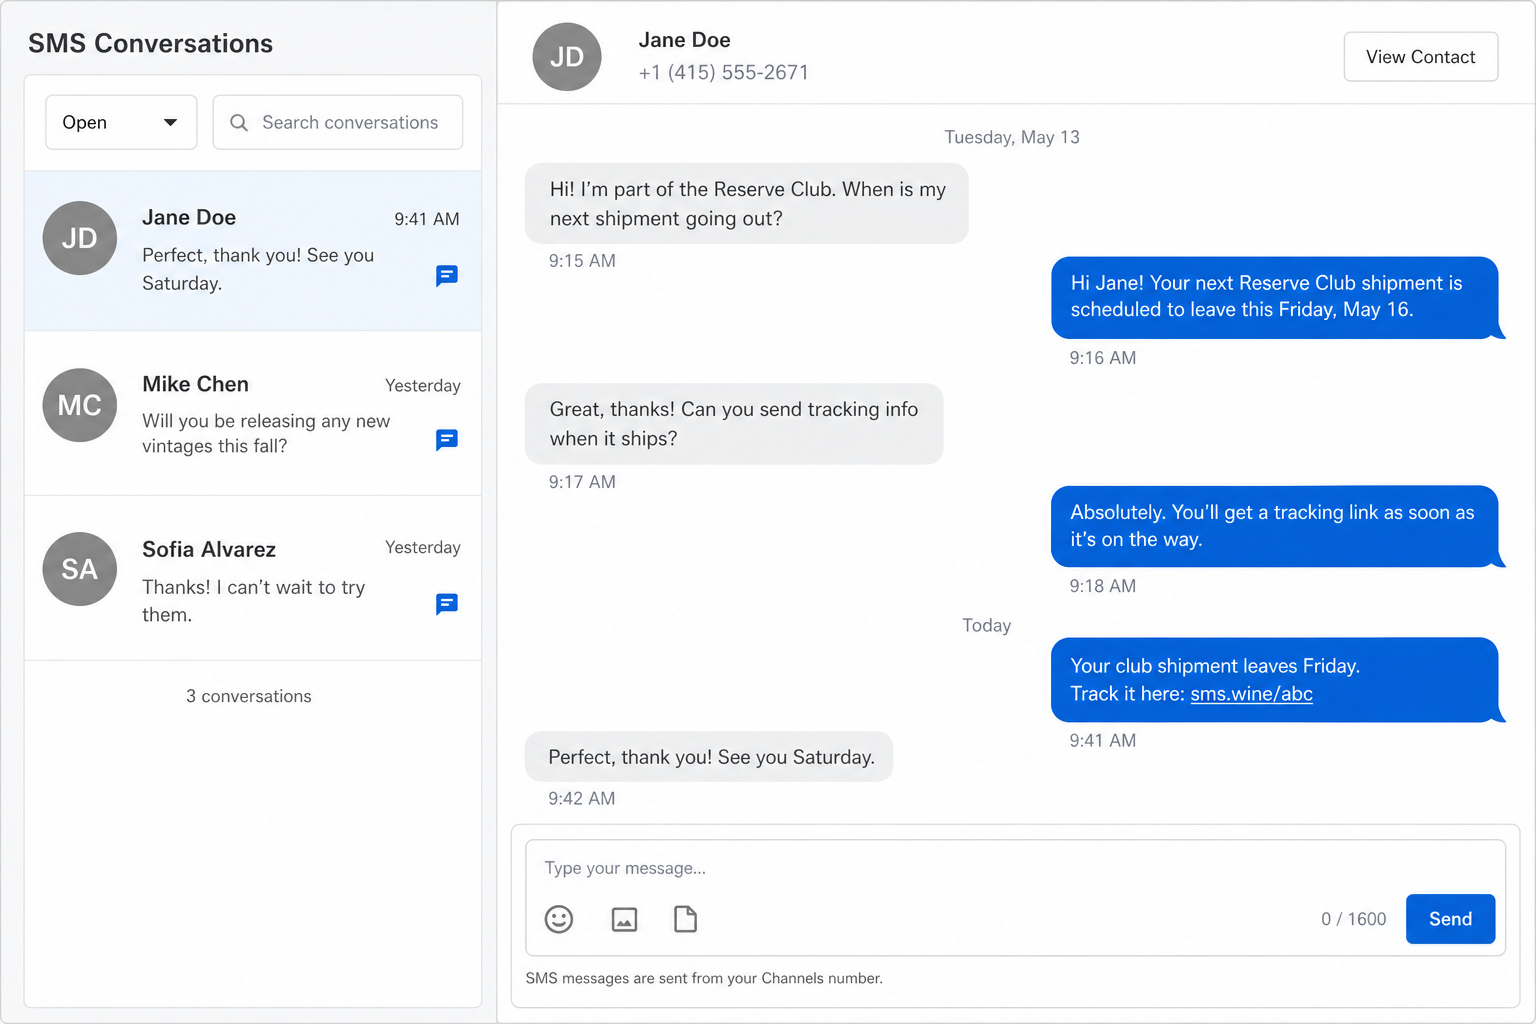The height and width of the screenshot is (1024, 1536).
Task: Click the View Contact button
Action: pos(1420,57)
